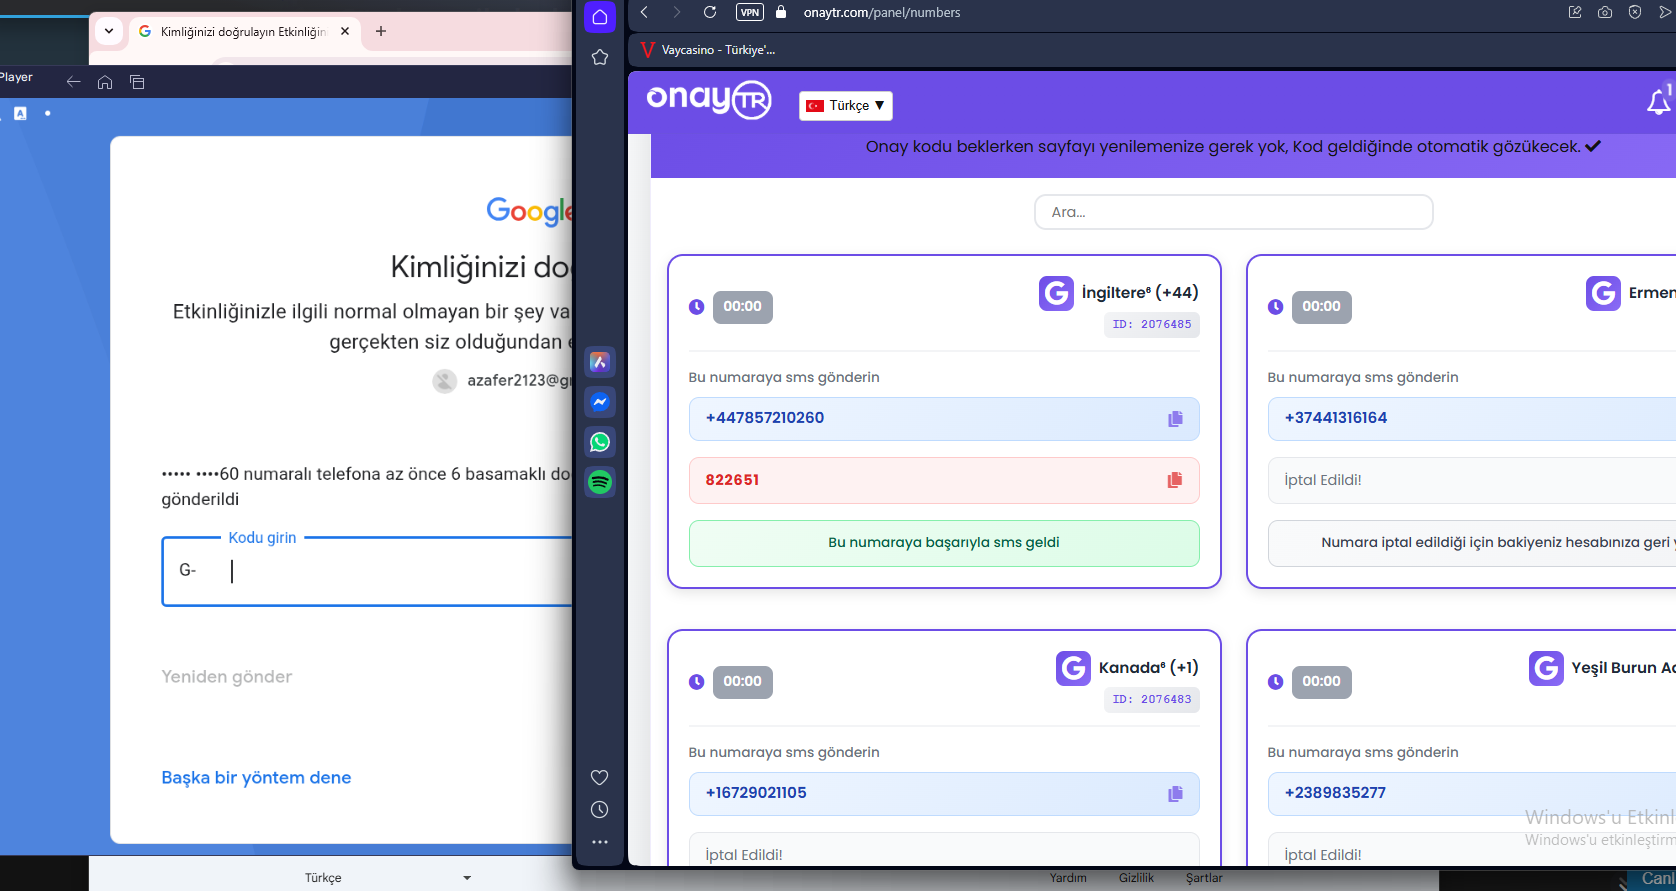1676x891 pixels.
Task: Open Vaycasino bookmark in bookmarks bar
Action: click(708, 50)
